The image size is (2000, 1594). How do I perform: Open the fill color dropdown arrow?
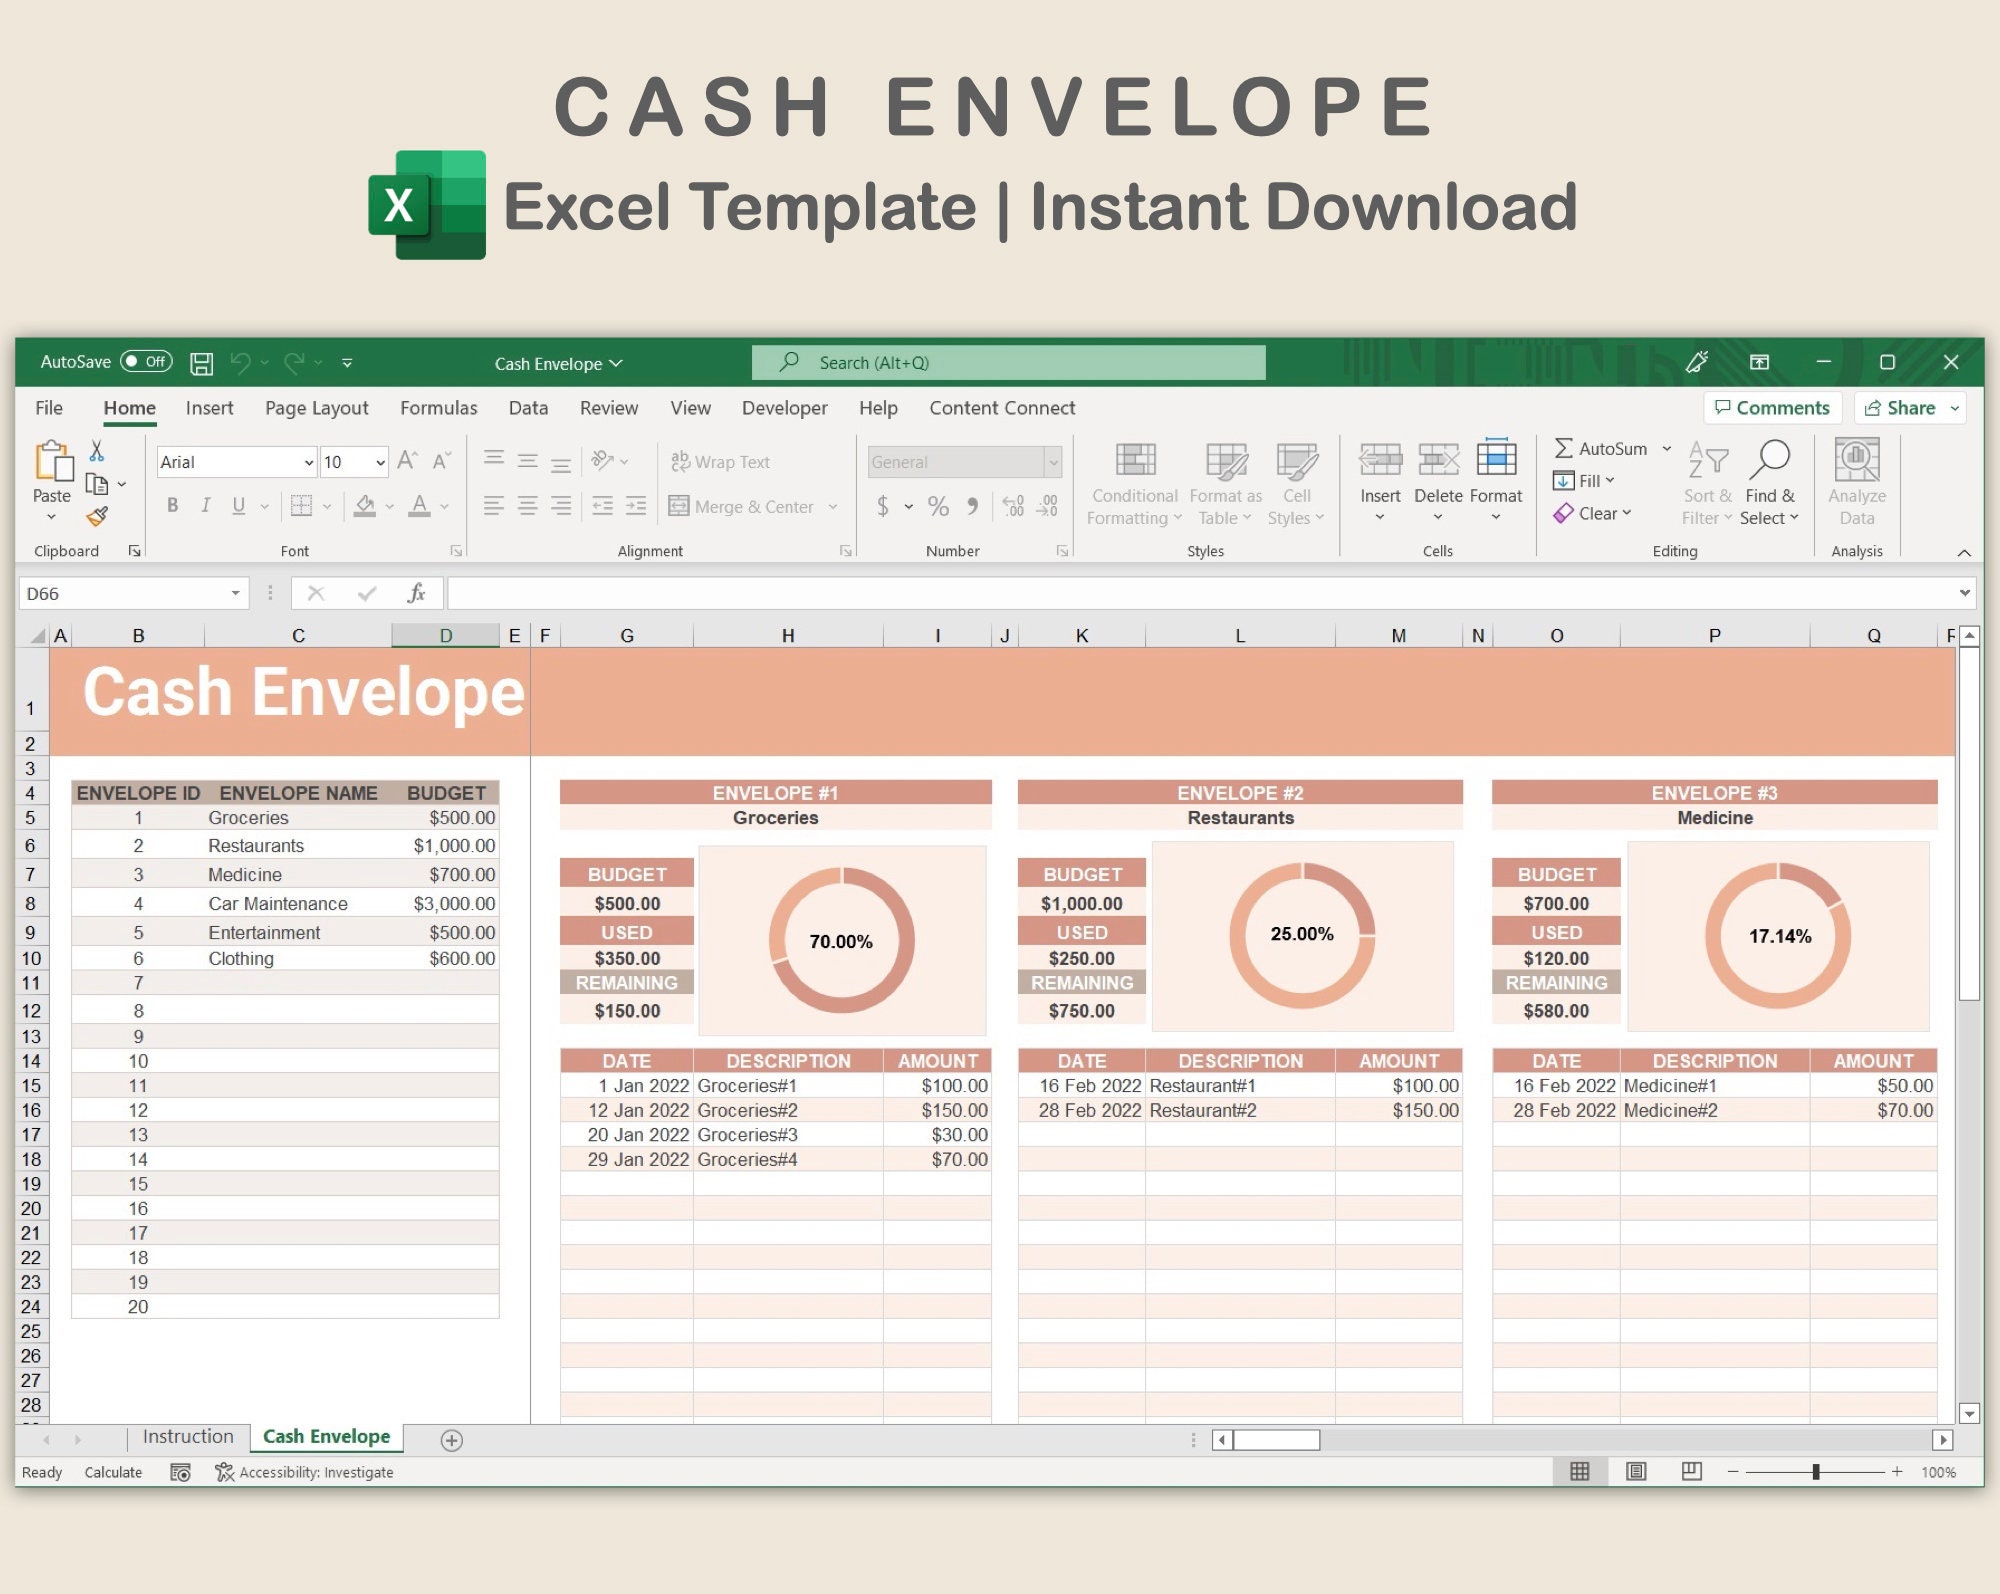(390, 506)
